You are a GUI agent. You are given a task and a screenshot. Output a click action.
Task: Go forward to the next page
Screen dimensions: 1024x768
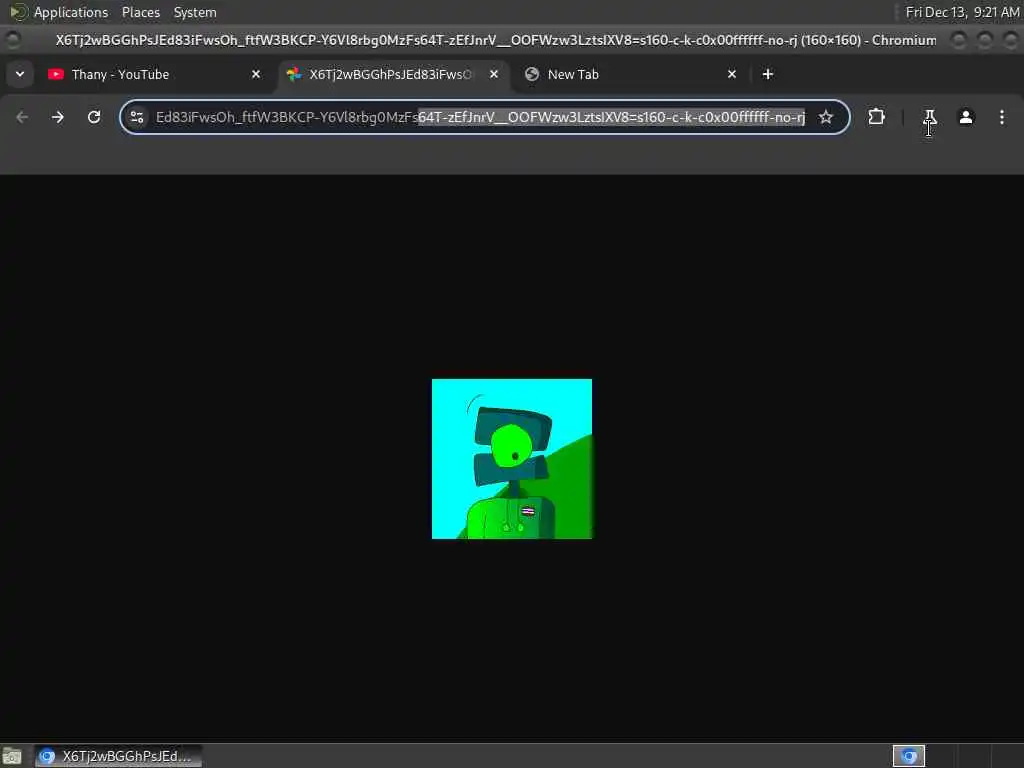coord(58,118)
